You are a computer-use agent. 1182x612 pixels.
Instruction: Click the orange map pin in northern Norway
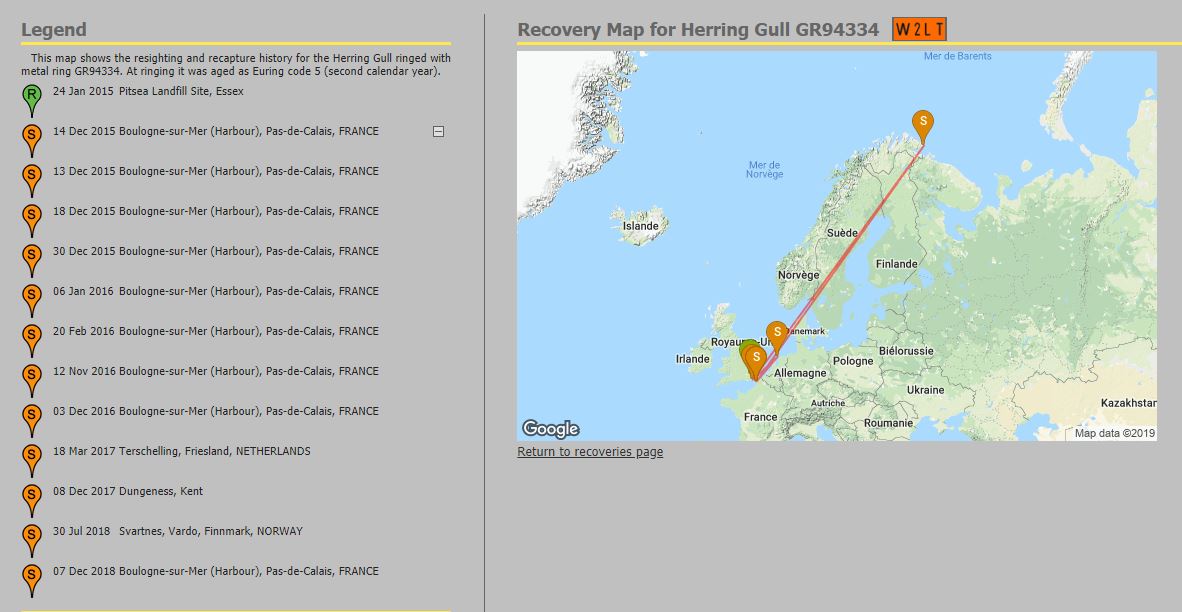point(924,123)
